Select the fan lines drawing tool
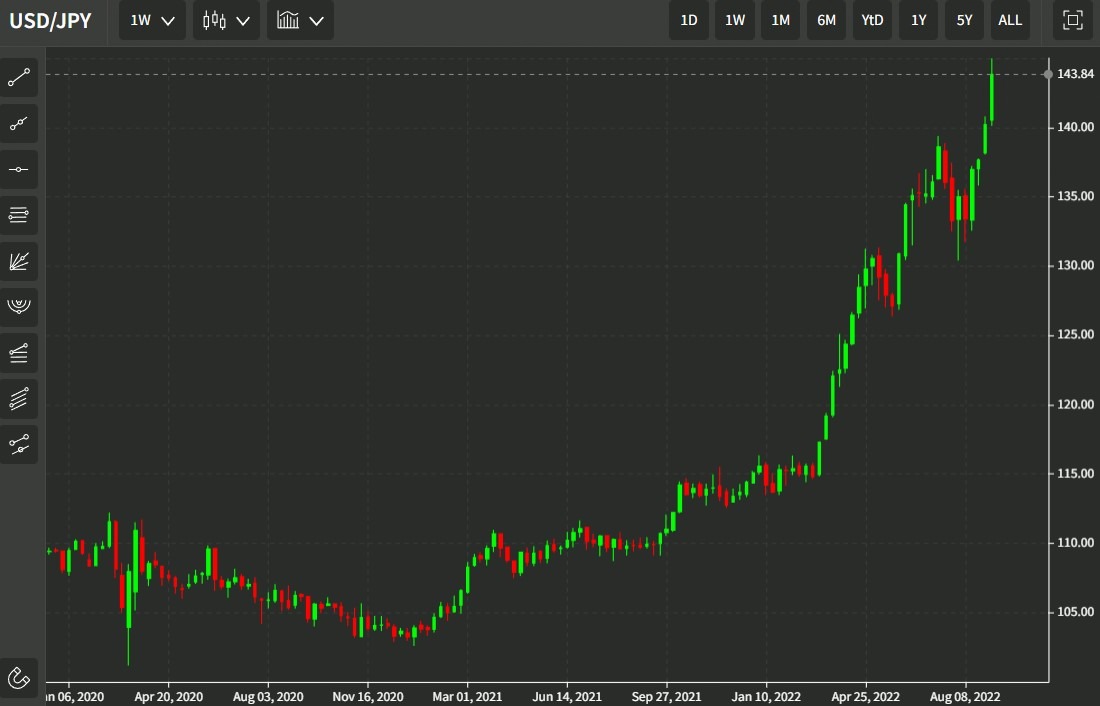Image resolution: width=1100 pixels, height=706 pixels. coord(19,261)
